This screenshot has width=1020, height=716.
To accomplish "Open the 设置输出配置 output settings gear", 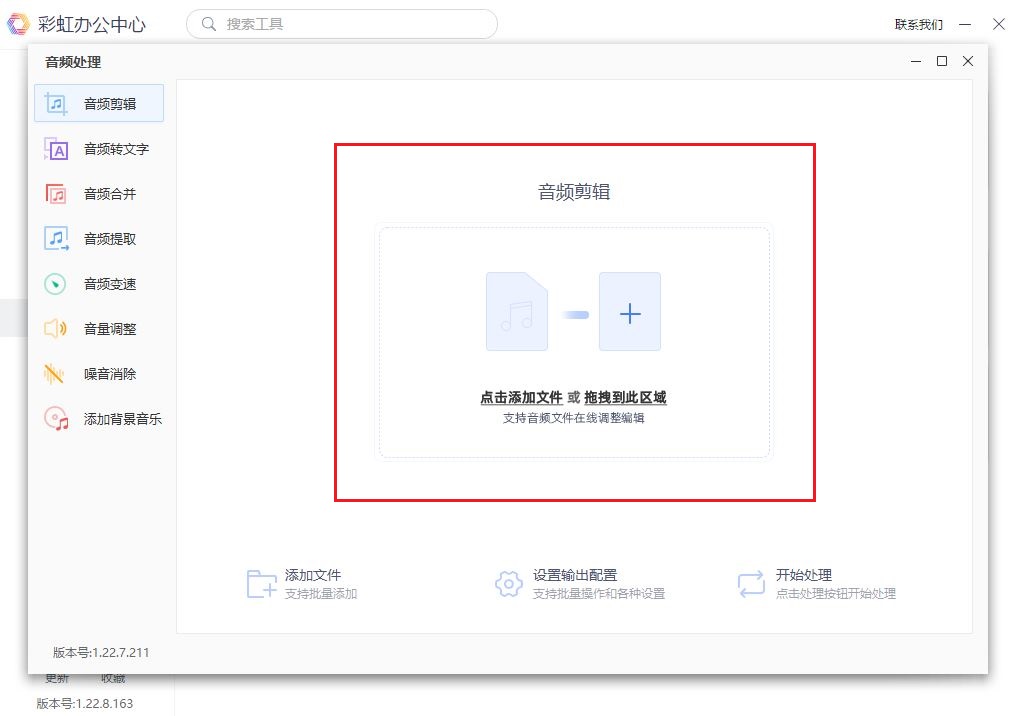I will pos(507,583).
